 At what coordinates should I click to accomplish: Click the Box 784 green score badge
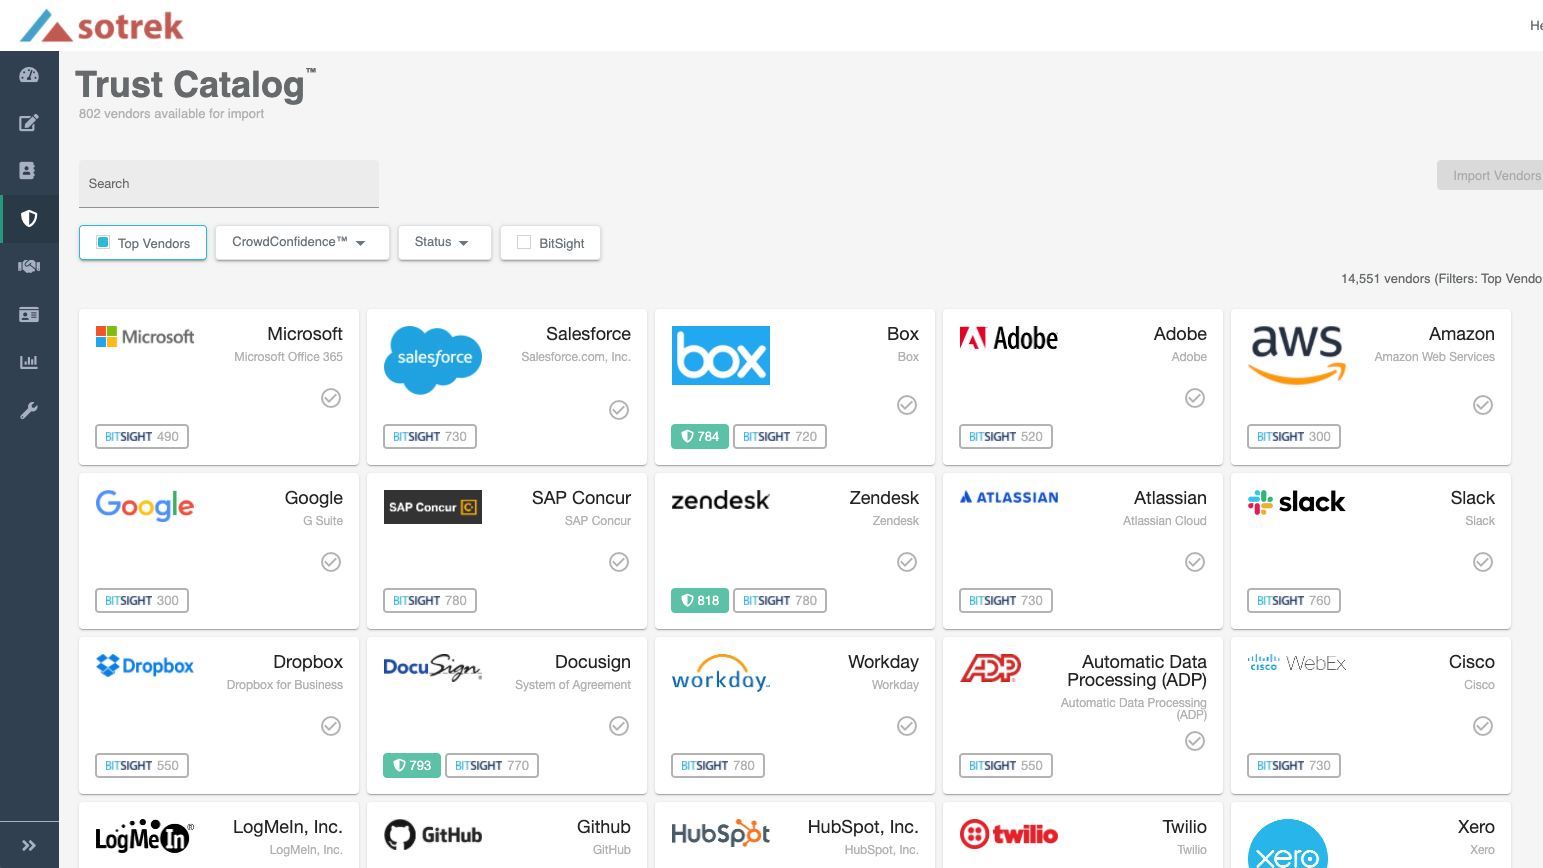point(700,437)
